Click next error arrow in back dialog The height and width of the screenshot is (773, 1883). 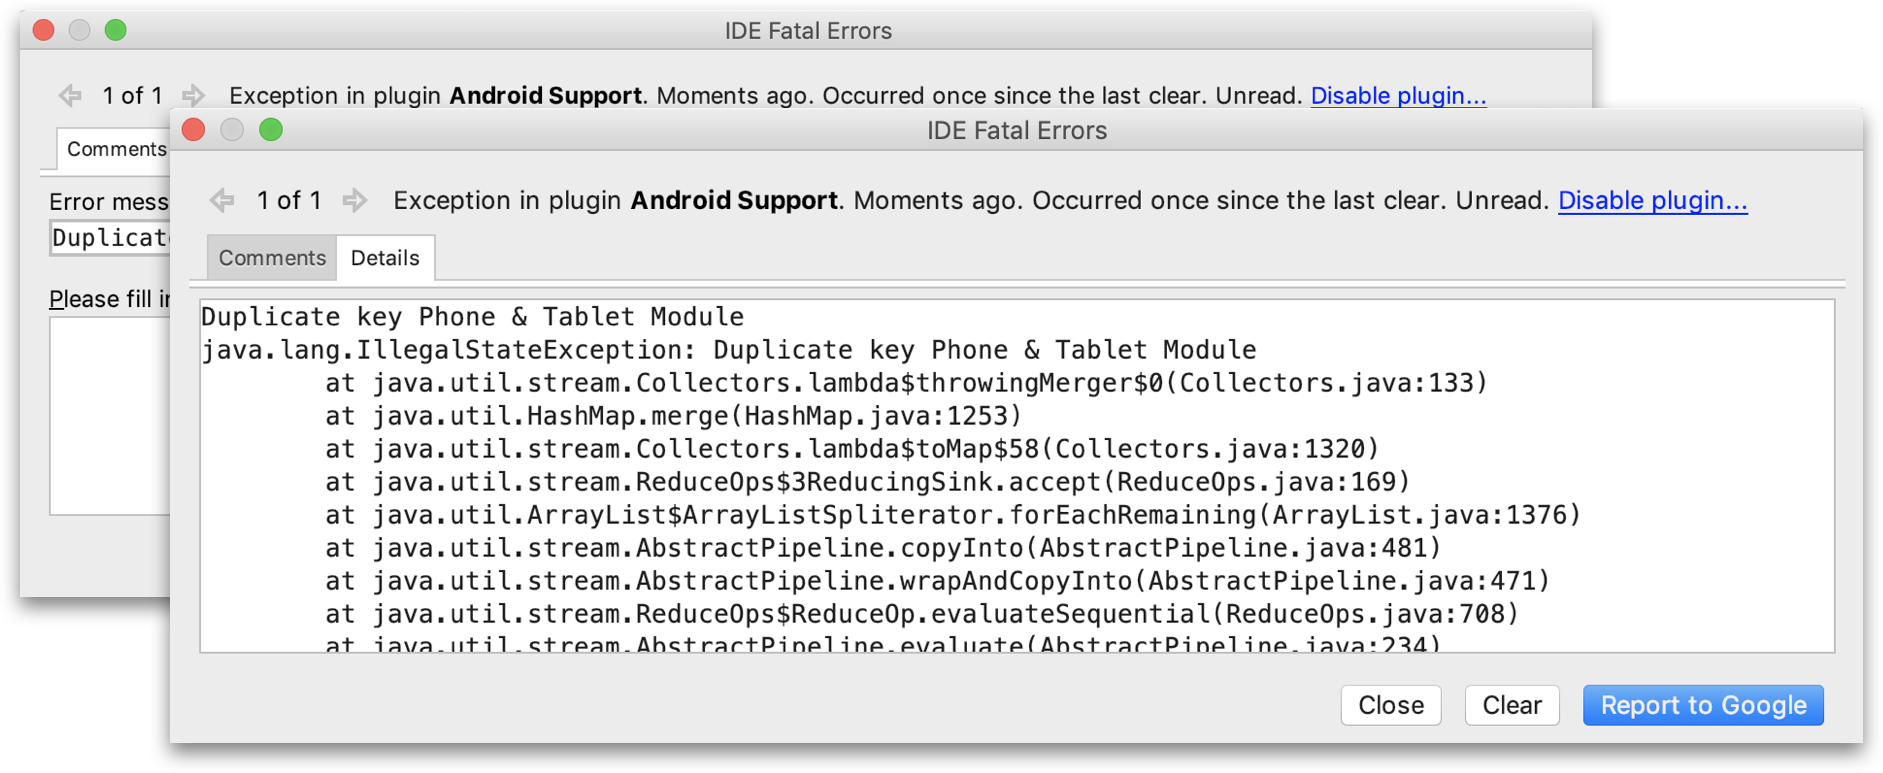[193, 96]
